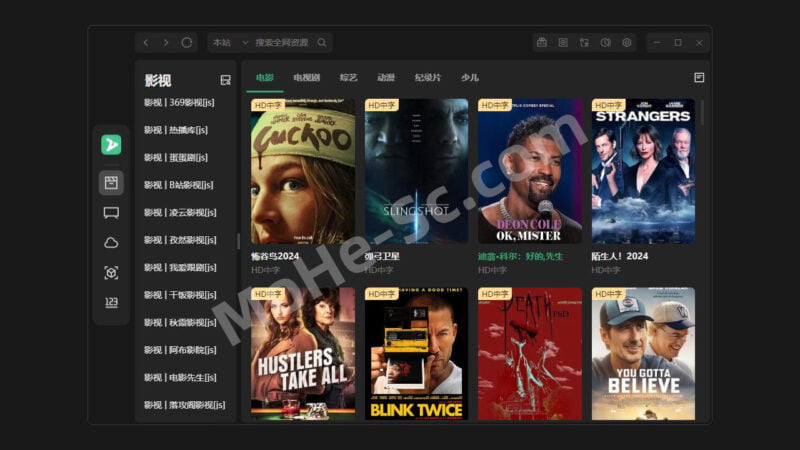800x450 pixels.
Task: Switch to the 电视剧 tab
Action: 306,78
